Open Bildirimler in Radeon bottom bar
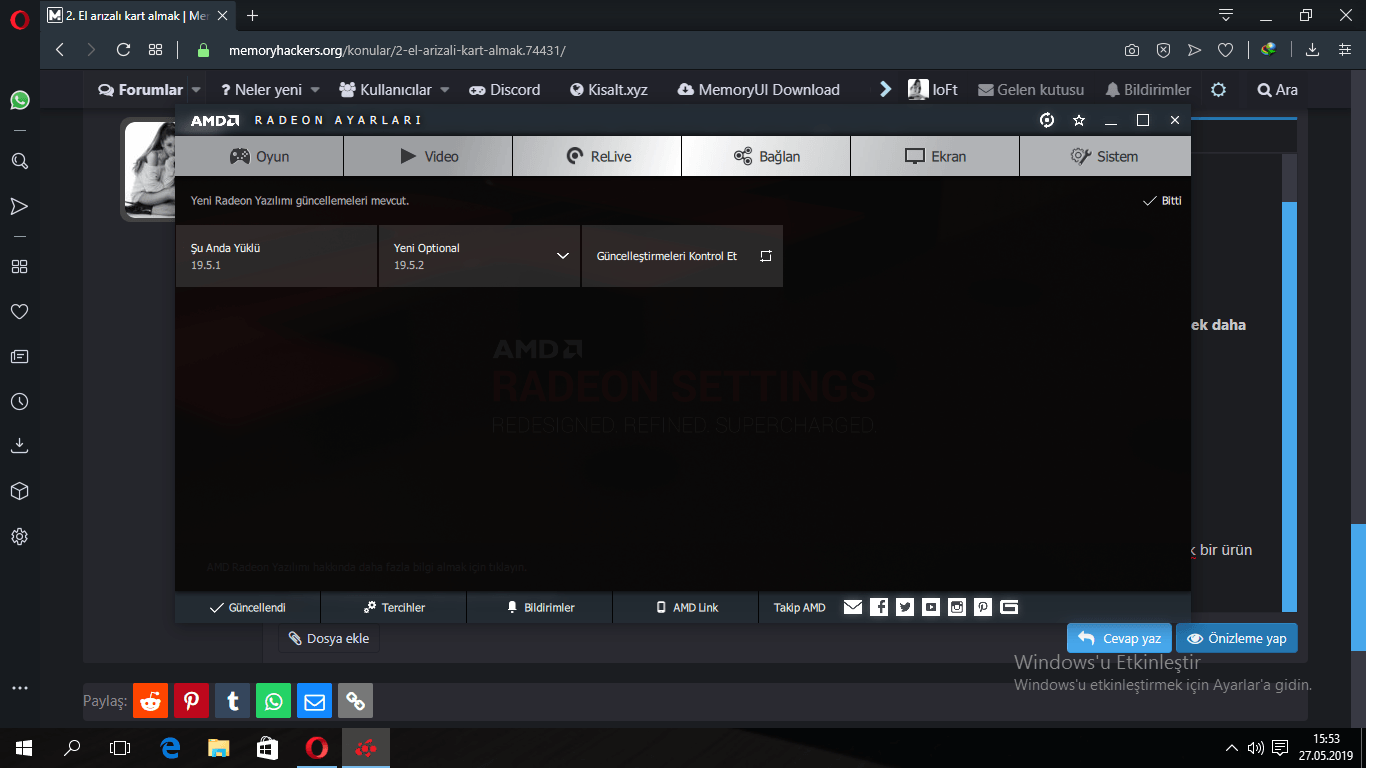 (x=540, y=607)
